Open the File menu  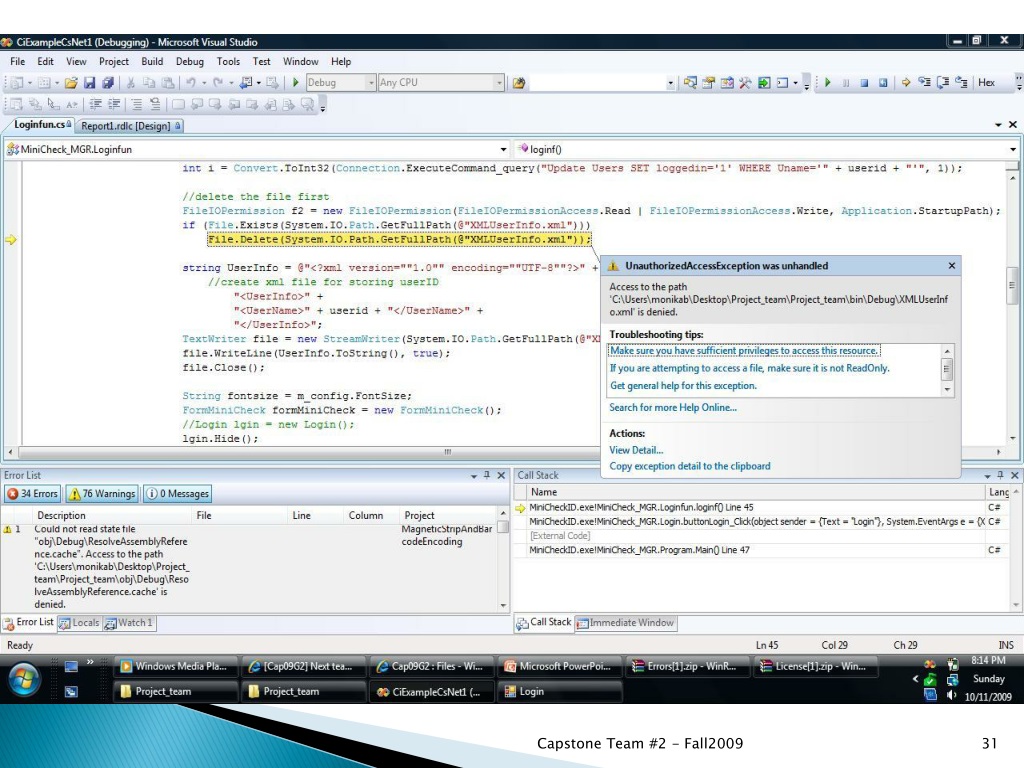18,61
